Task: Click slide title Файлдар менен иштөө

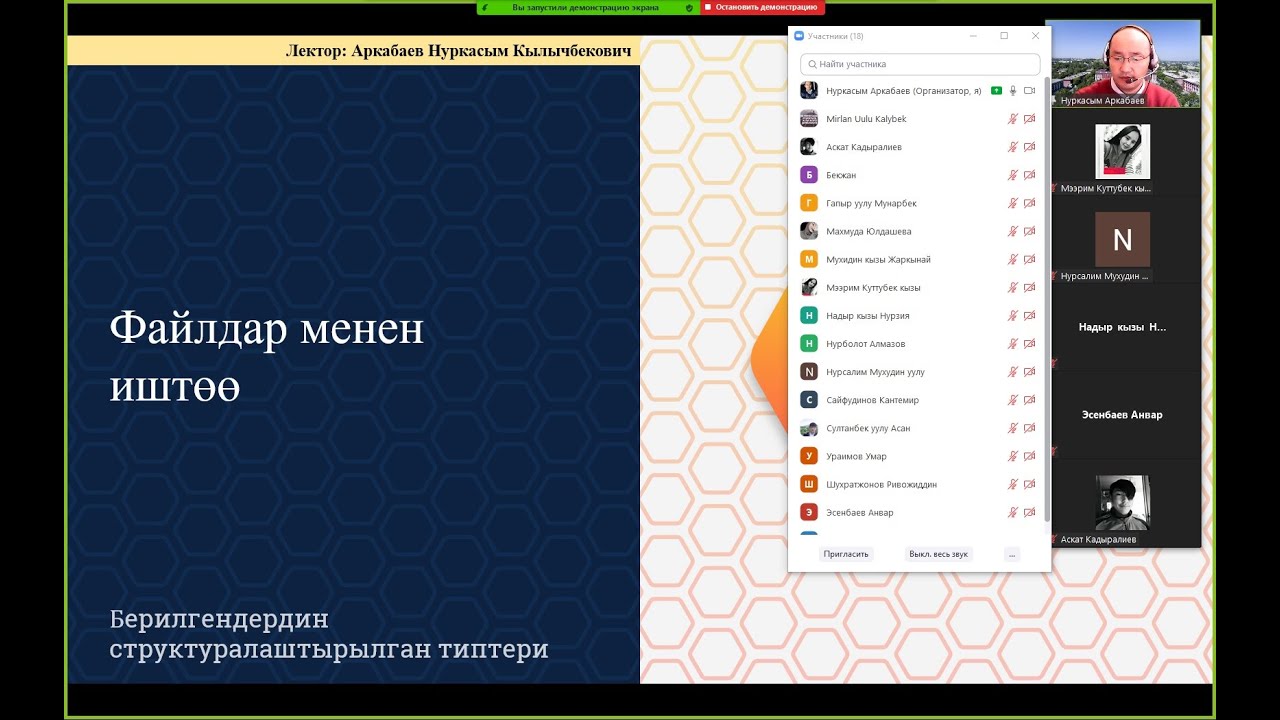Action: [266, 358]
